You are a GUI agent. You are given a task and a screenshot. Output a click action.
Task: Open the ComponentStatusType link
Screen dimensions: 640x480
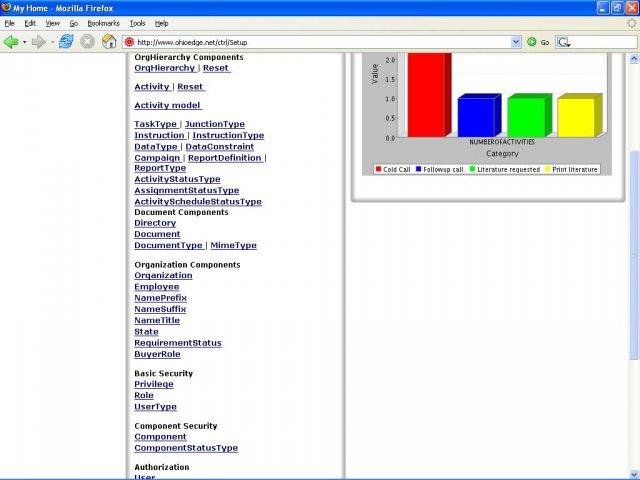pos(186,448)
